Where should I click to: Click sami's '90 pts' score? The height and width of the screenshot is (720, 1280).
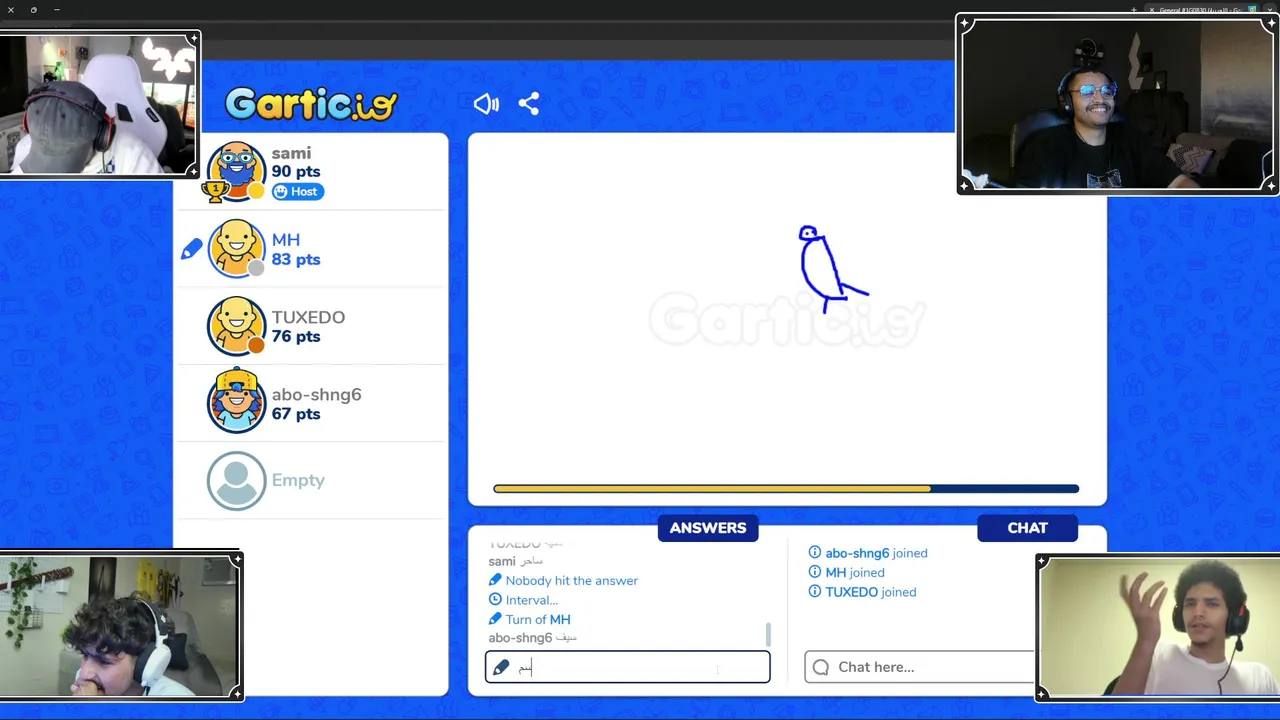click(296, 172)
